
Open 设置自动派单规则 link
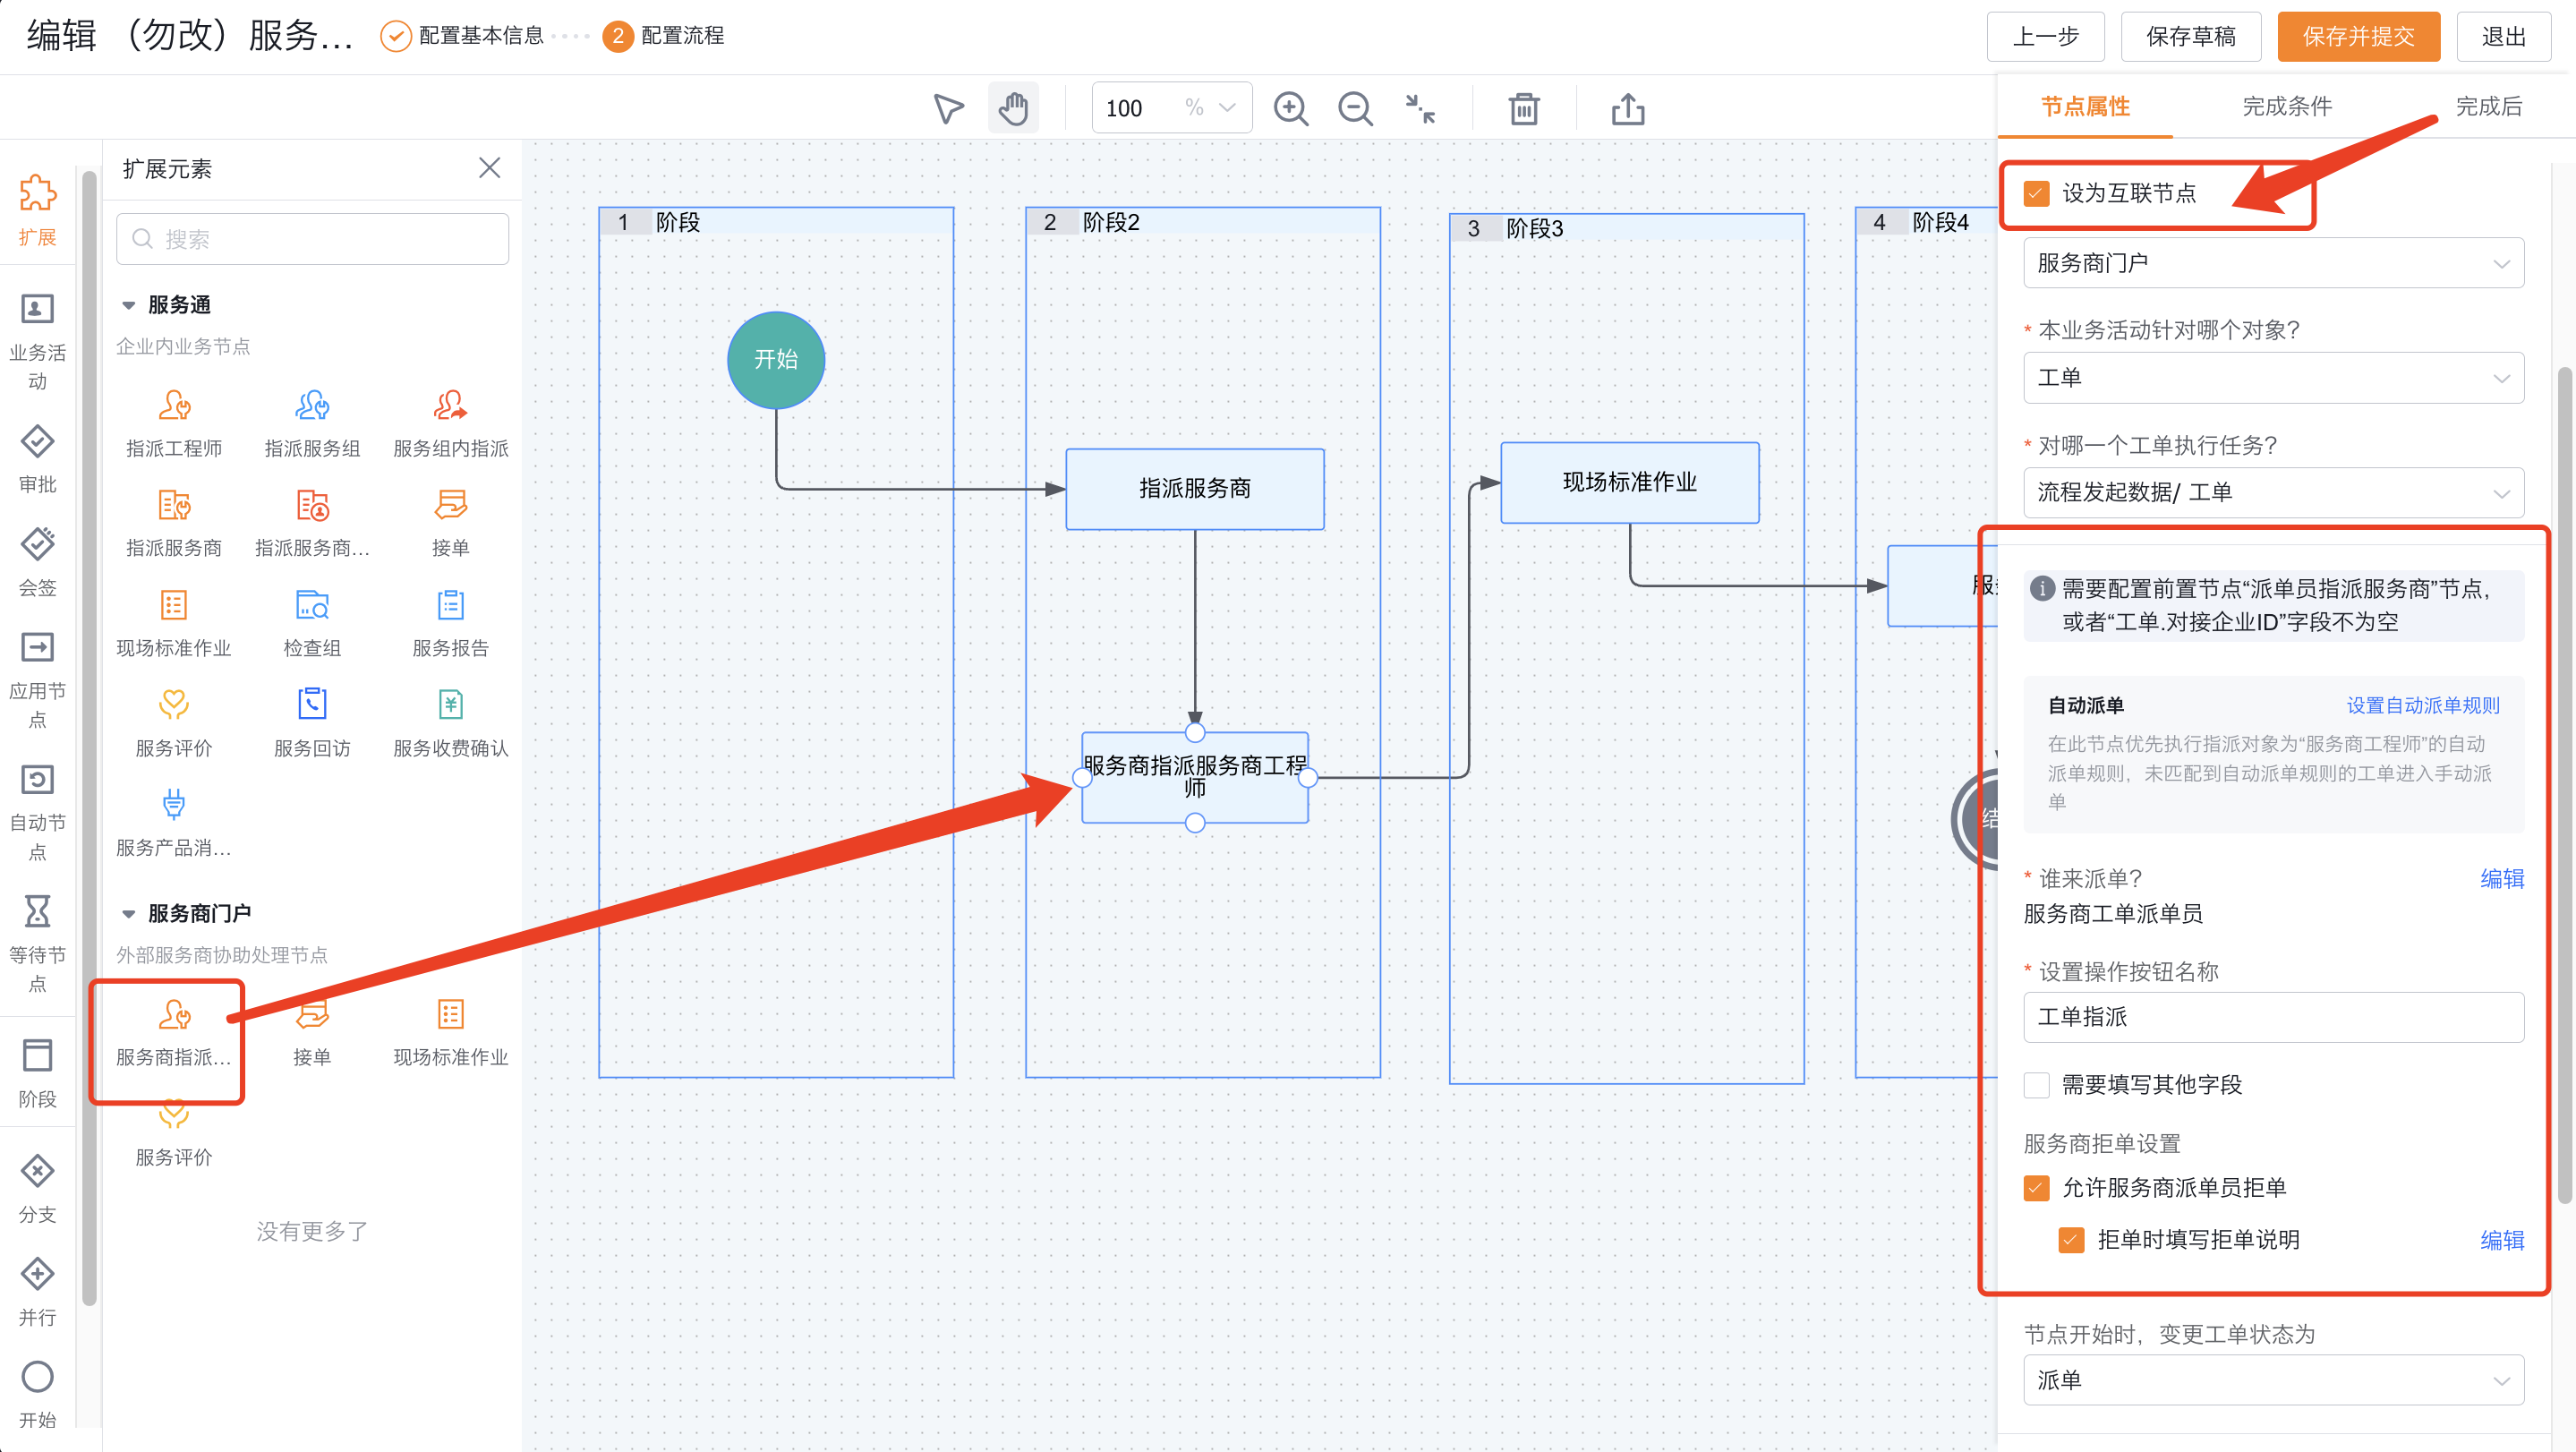coord(2422,705)
